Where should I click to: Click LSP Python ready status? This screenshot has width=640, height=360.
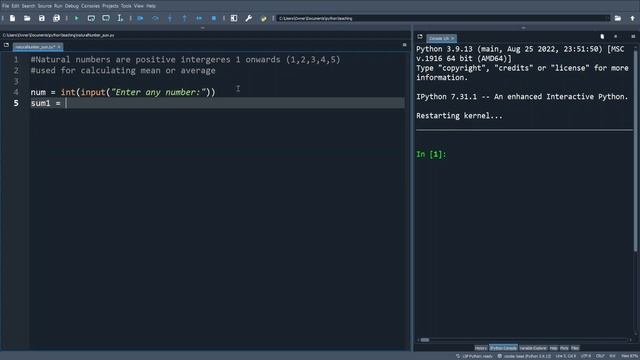click(474, 356)
